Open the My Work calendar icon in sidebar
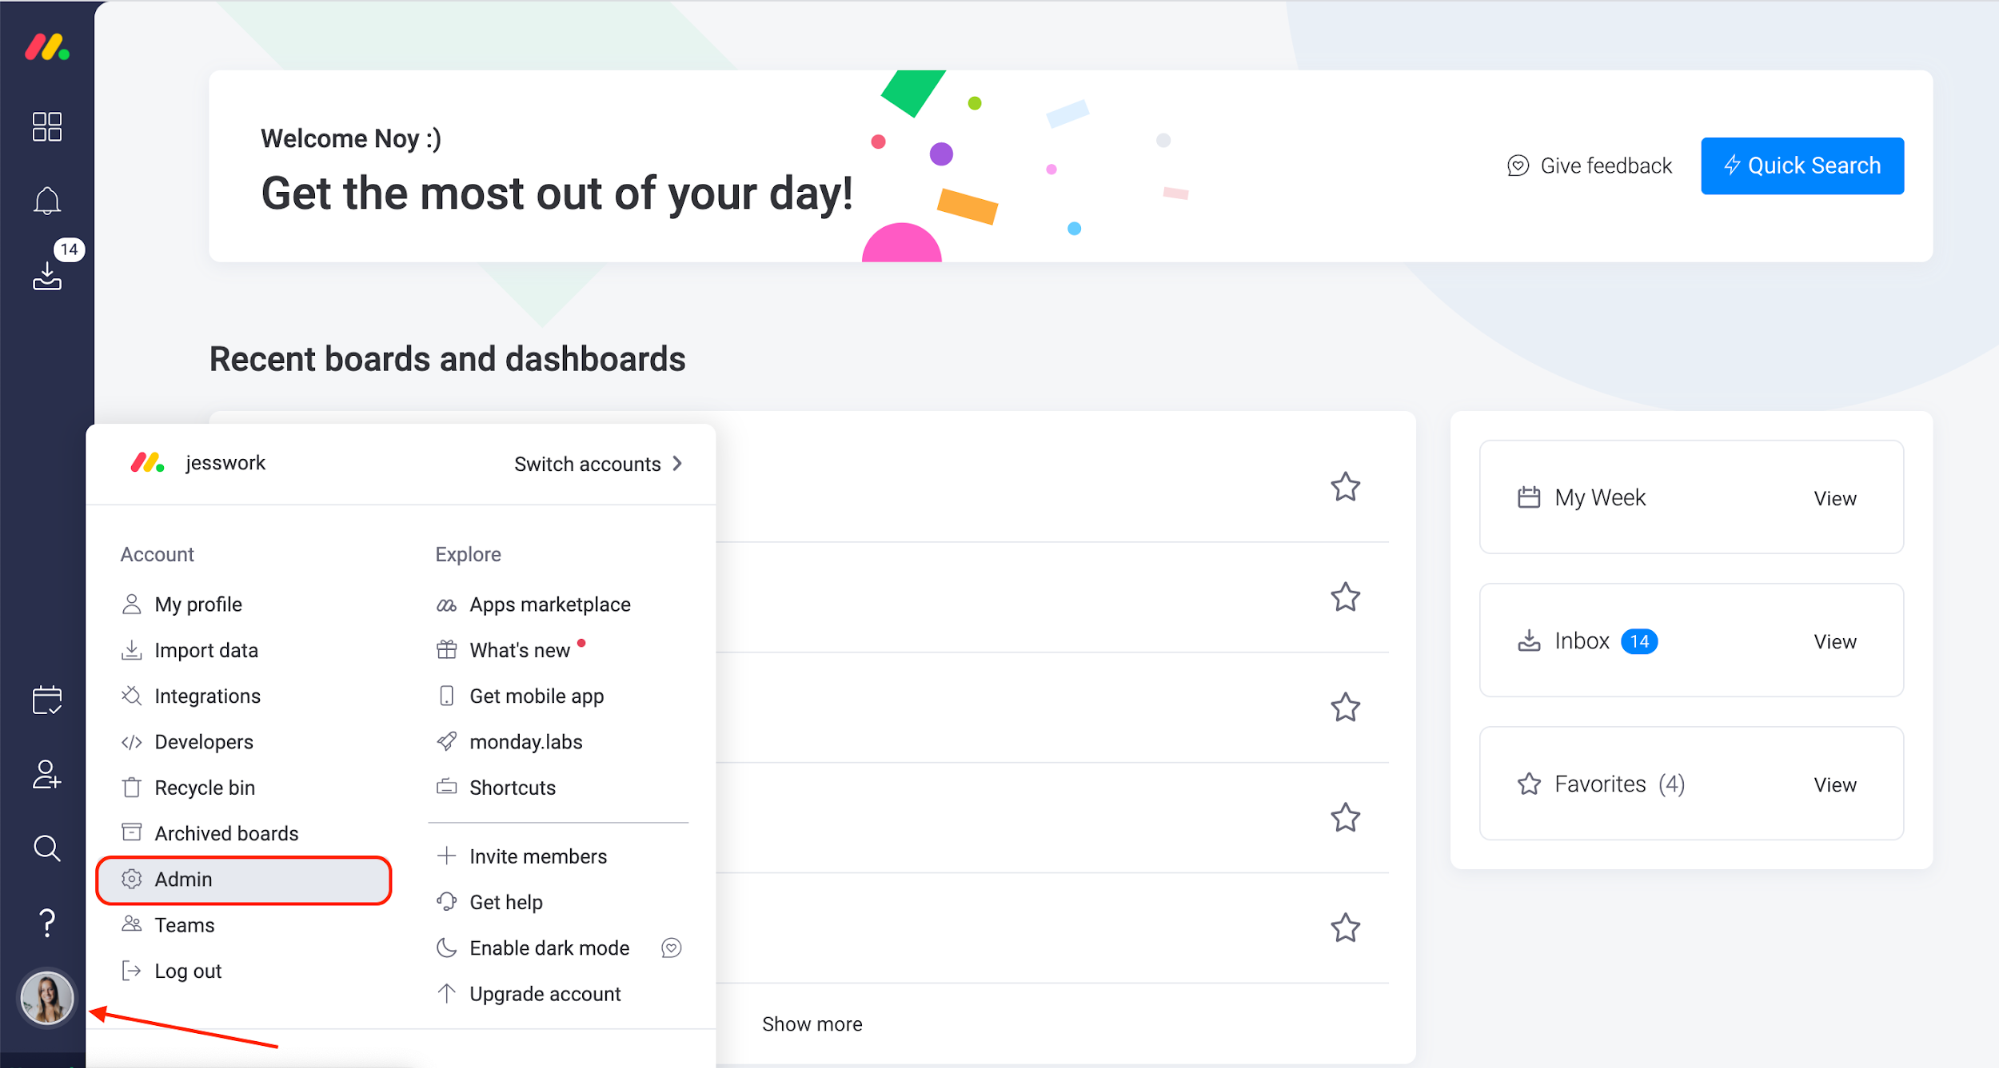Image resolution: width=1999 pixels, height=1069 pixels. (x=47, y=700)
